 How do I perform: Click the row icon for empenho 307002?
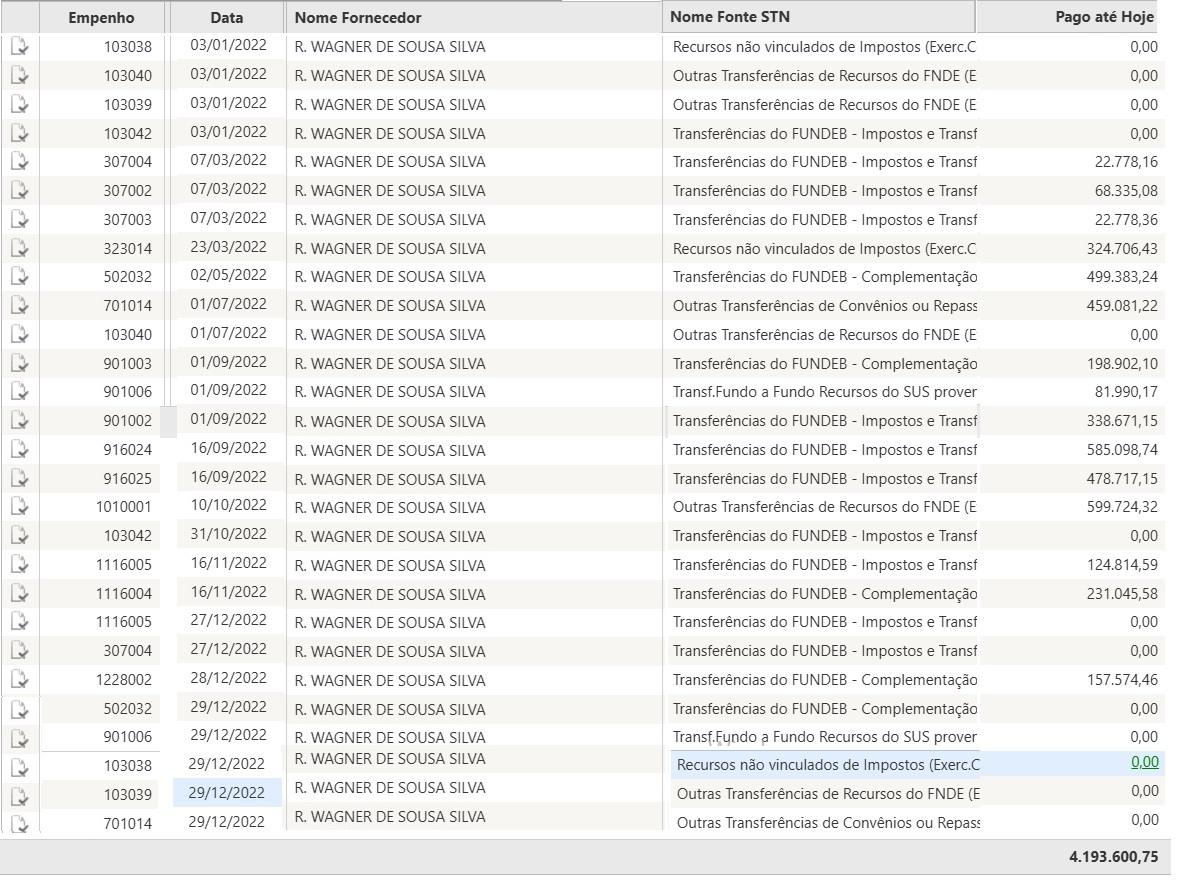[x=19, y=190]
